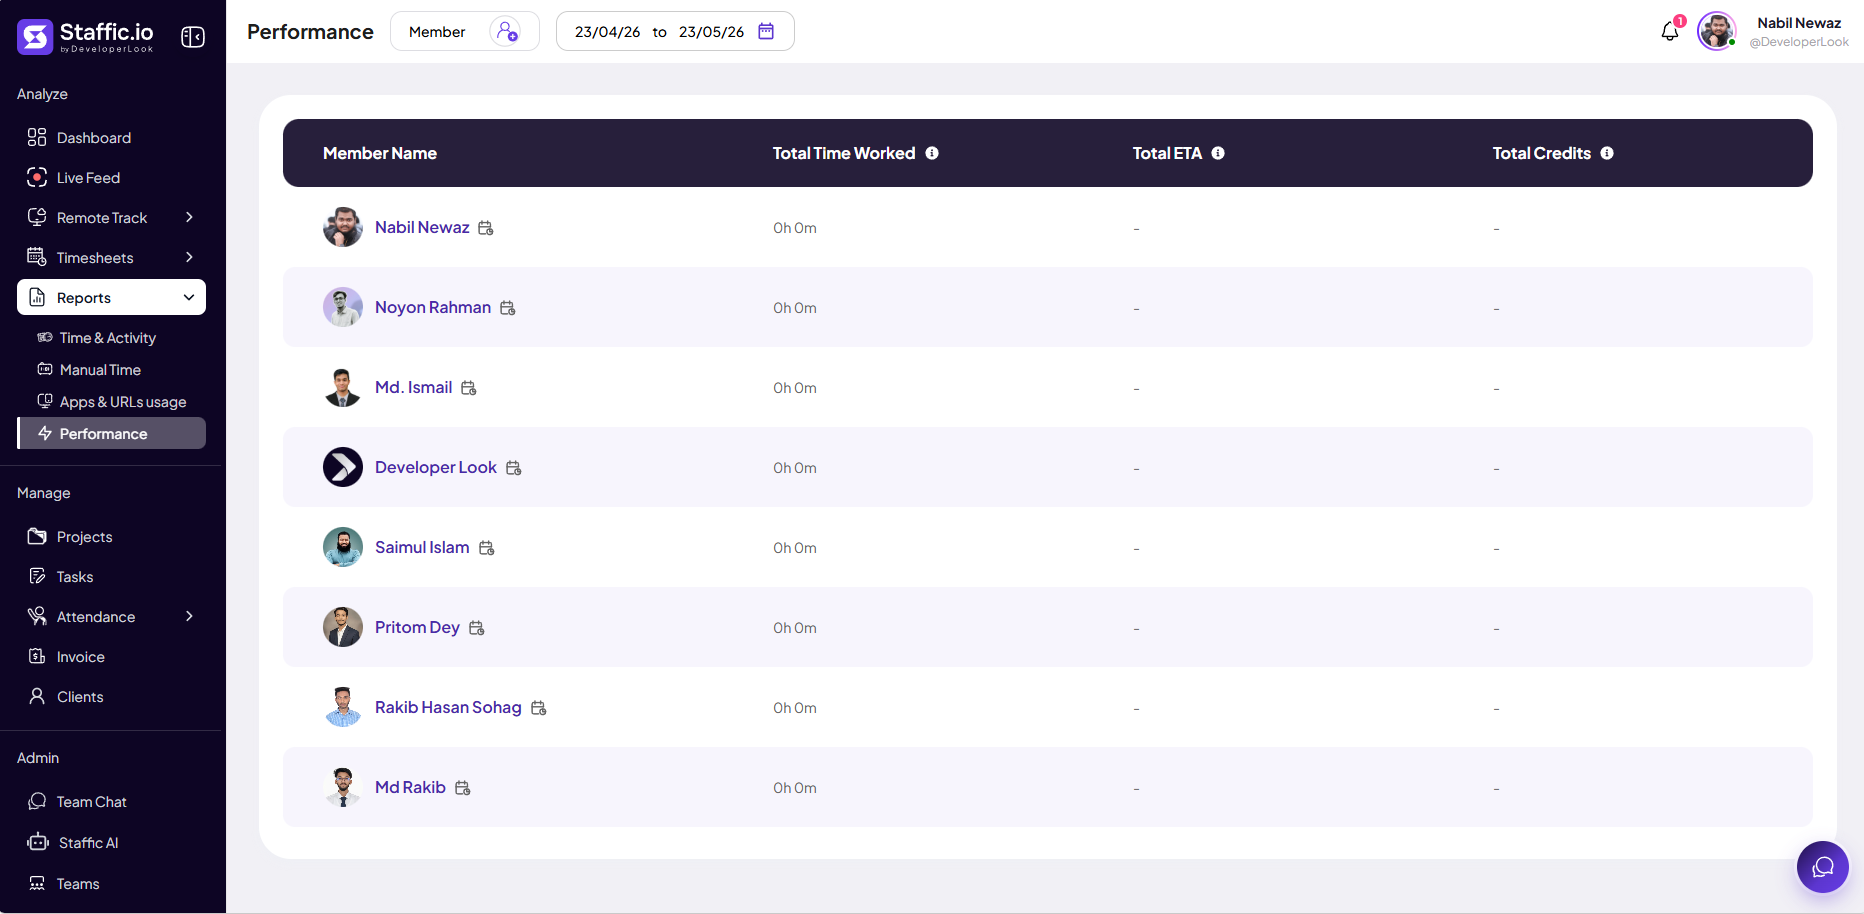Click the Staffic.io logo
1864x914 pixels.
click(85, 36)
